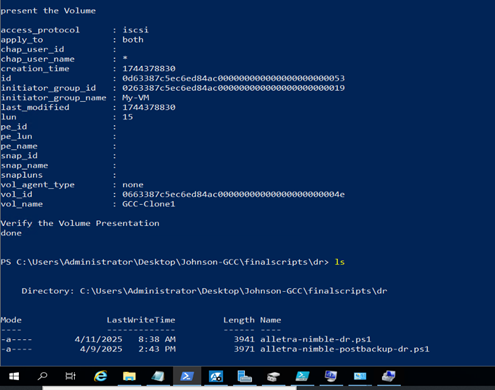Click the pe_lun label
Image resolution: width=495 pixels, height=390 pixels.
tap(16, 136)
